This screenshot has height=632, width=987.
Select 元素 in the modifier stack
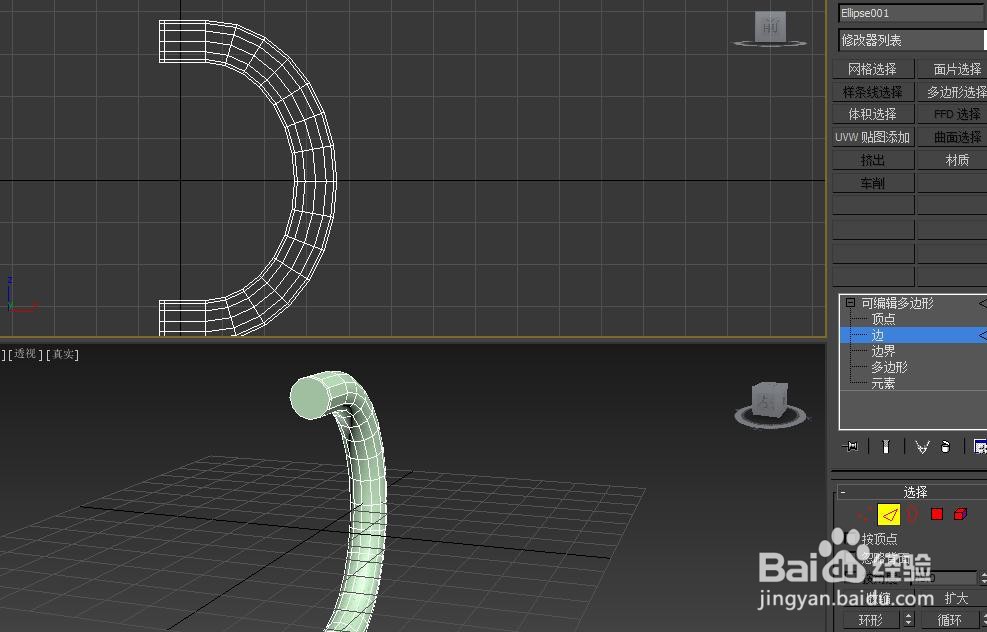tap(883, 383)
